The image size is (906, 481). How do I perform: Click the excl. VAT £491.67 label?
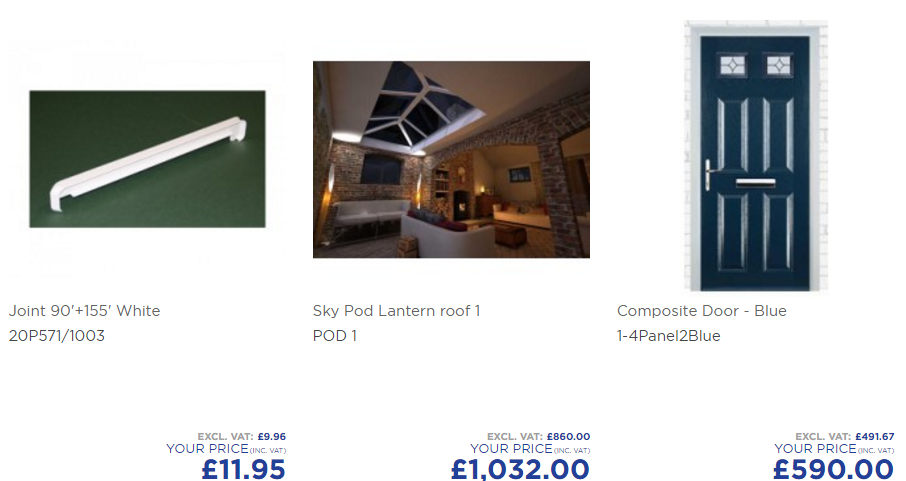pos(845,436)
